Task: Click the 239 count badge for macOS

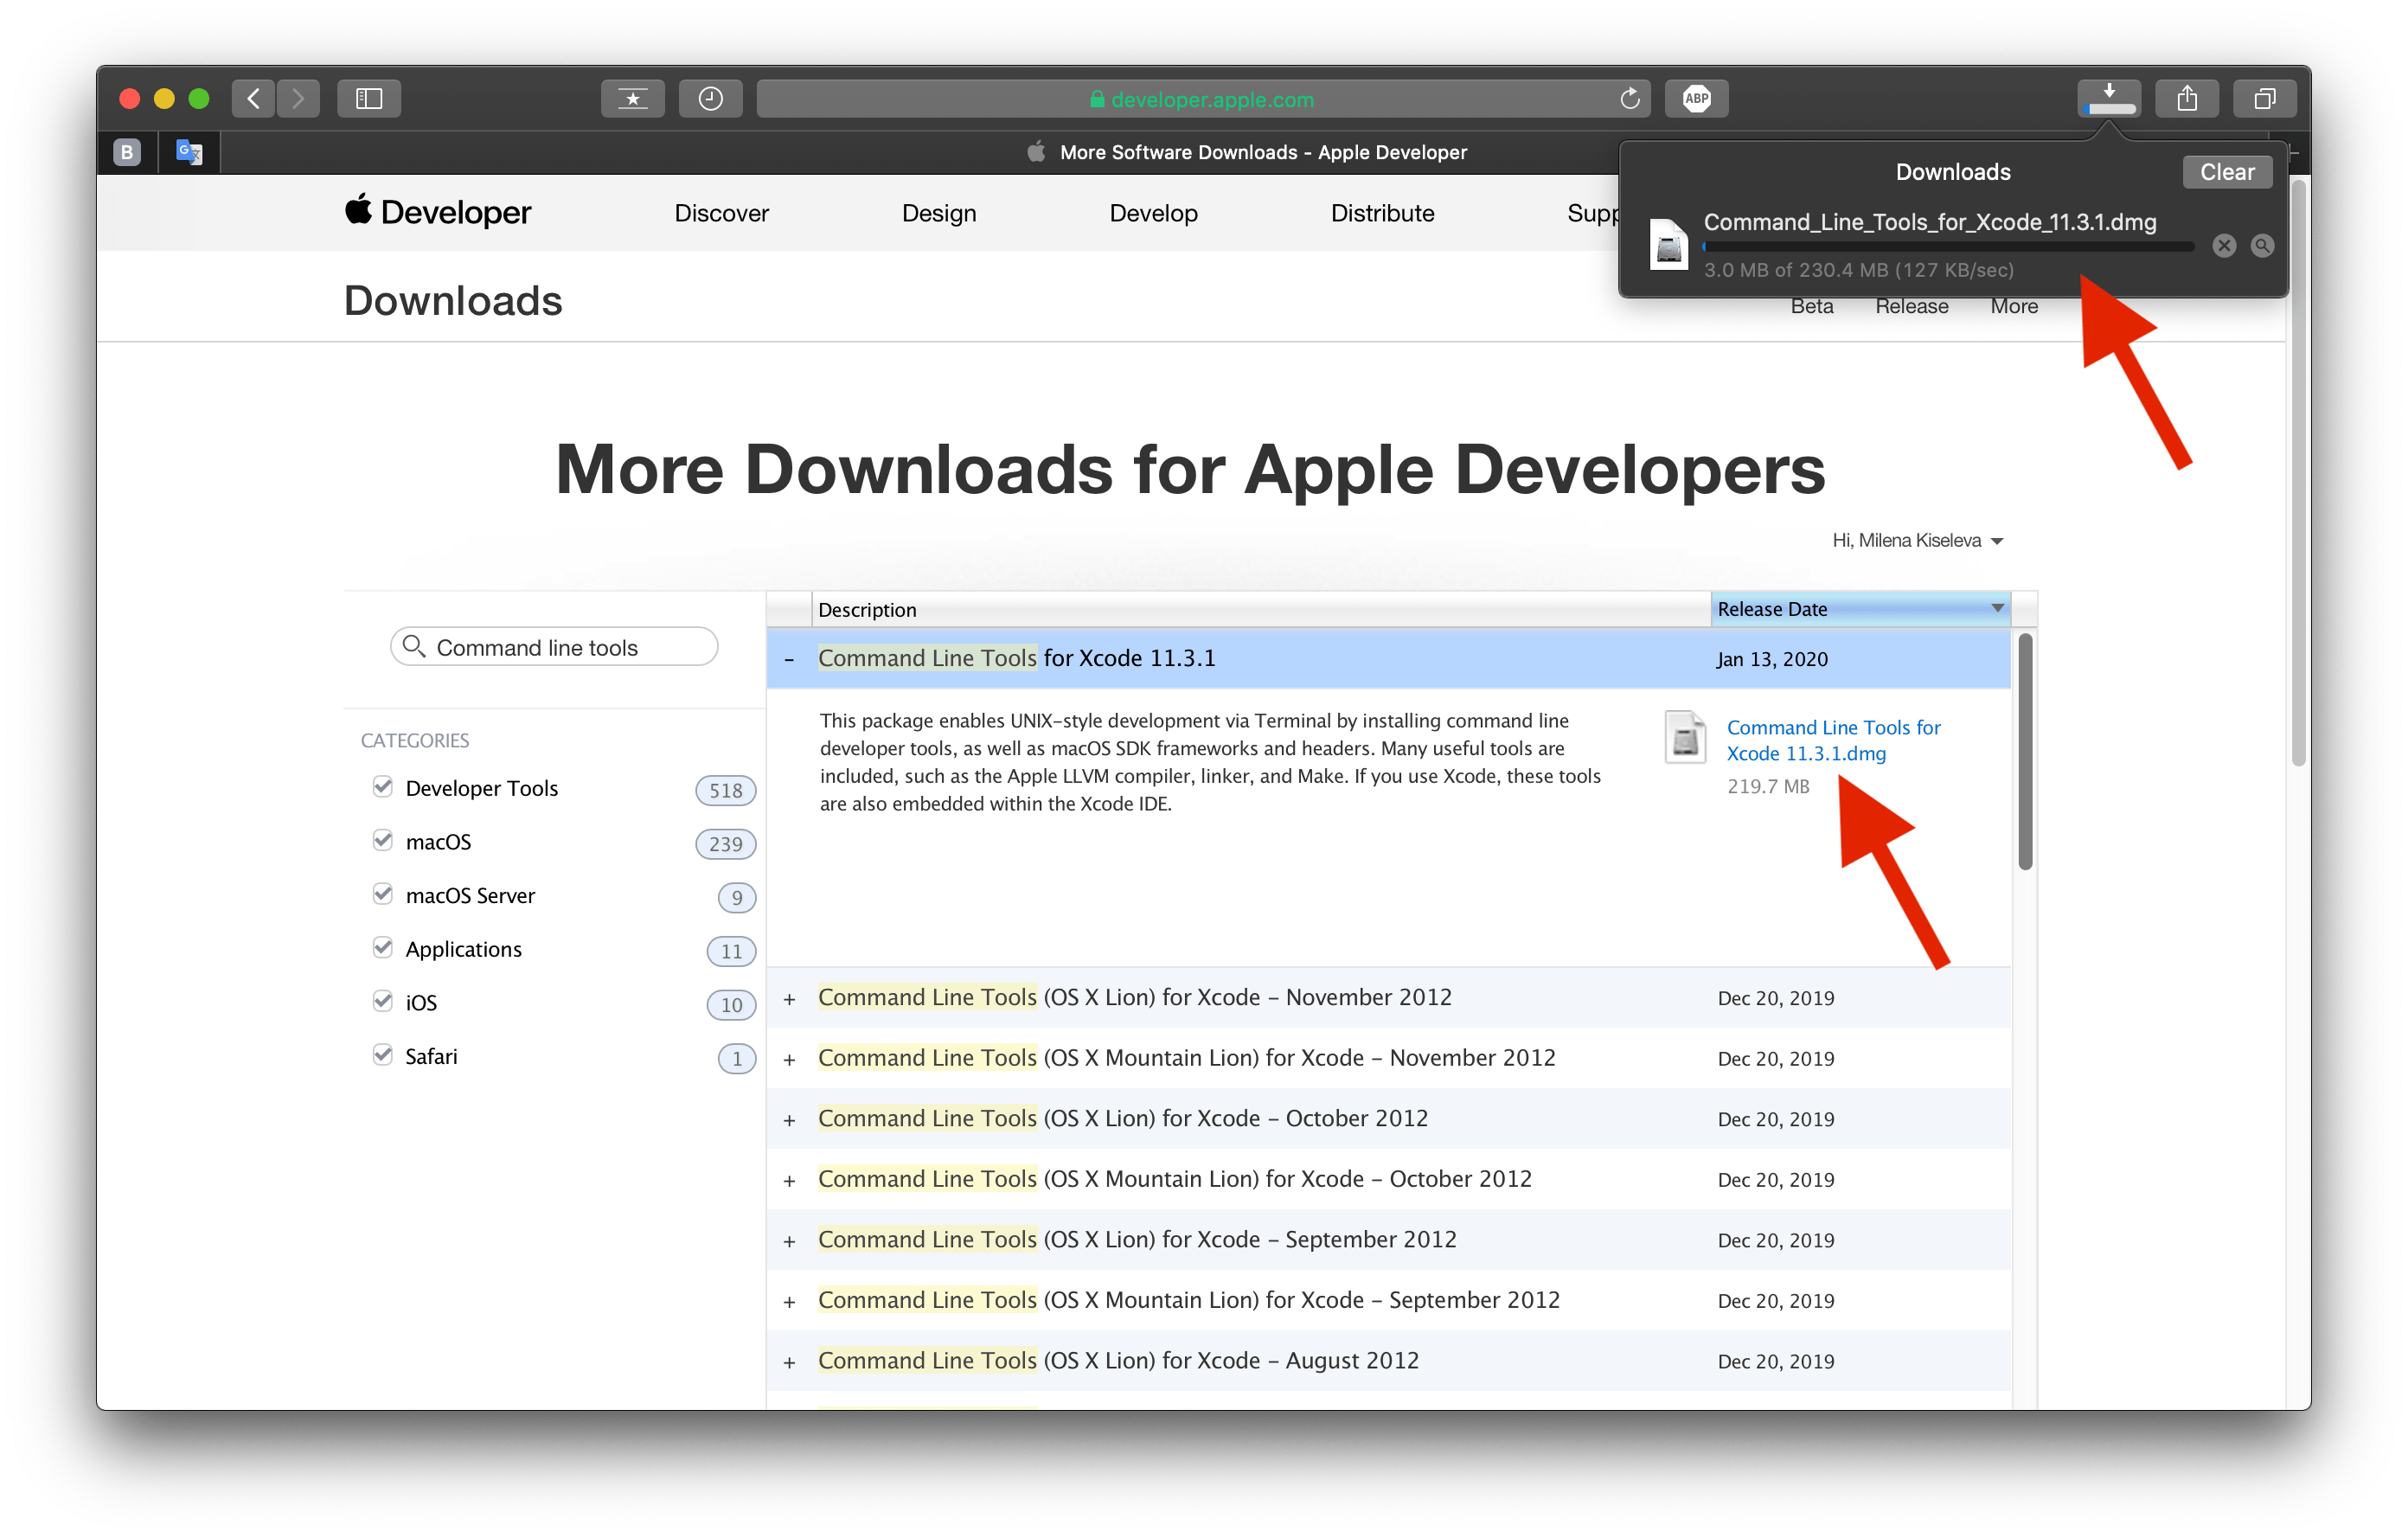Action: (x=725, y=844)
